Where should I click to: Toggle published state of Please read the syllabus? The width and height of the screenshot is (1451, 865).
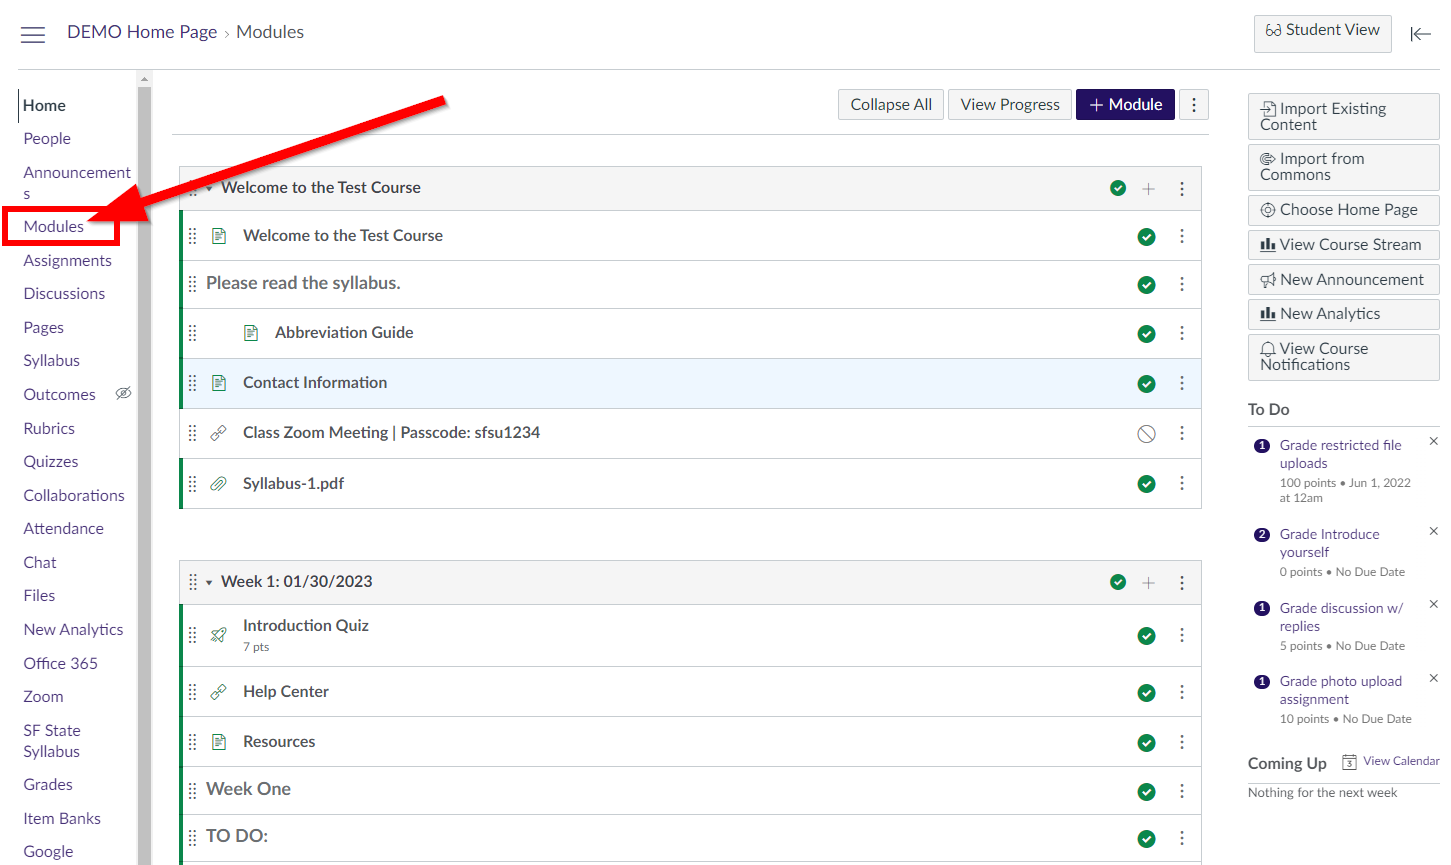[1147, 285]
